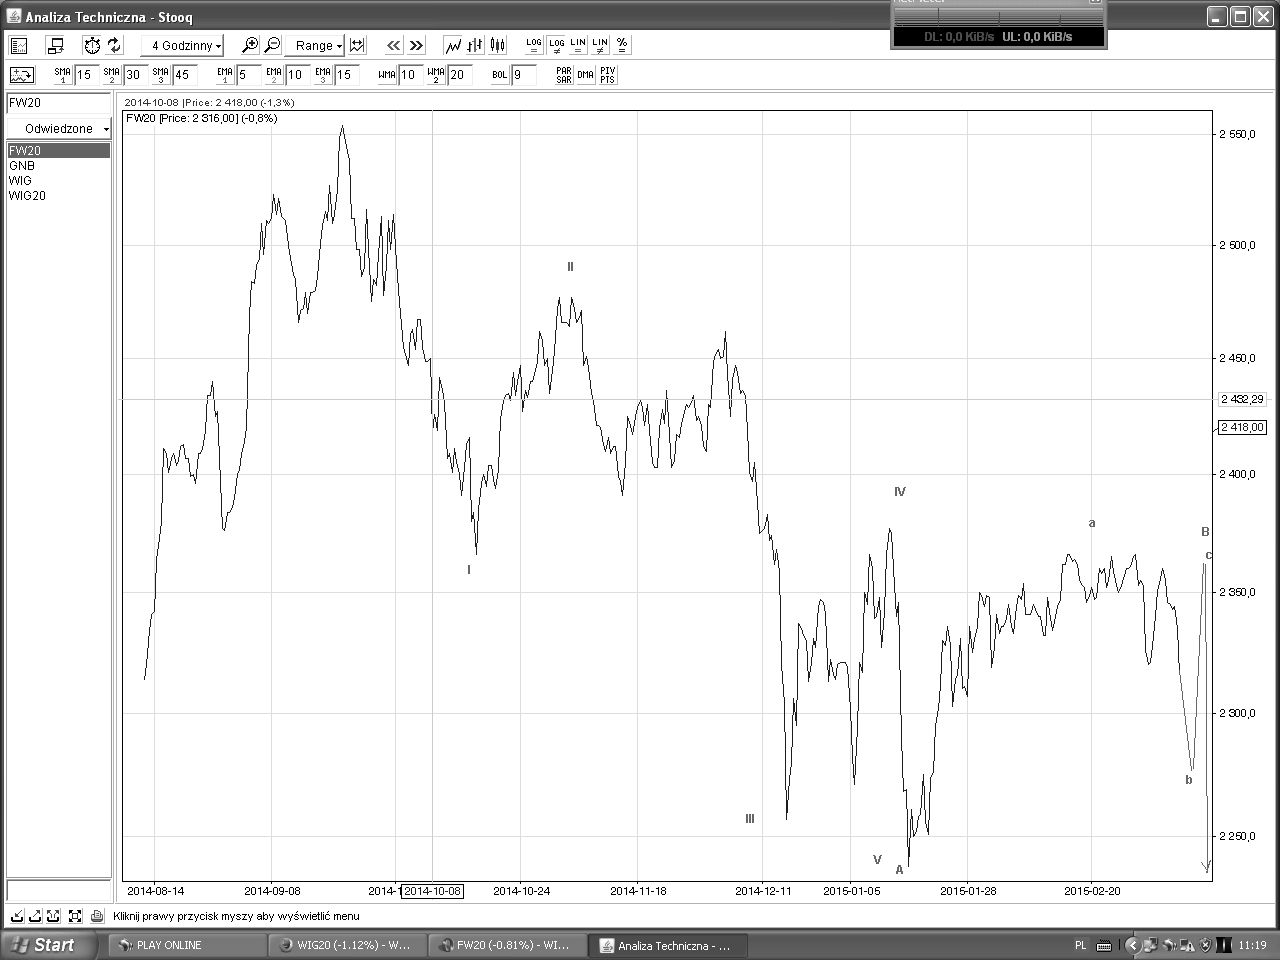The image size is (1280, 960).
Task: Click the SMA 1 period field showing 15
Action: point(86,75)
